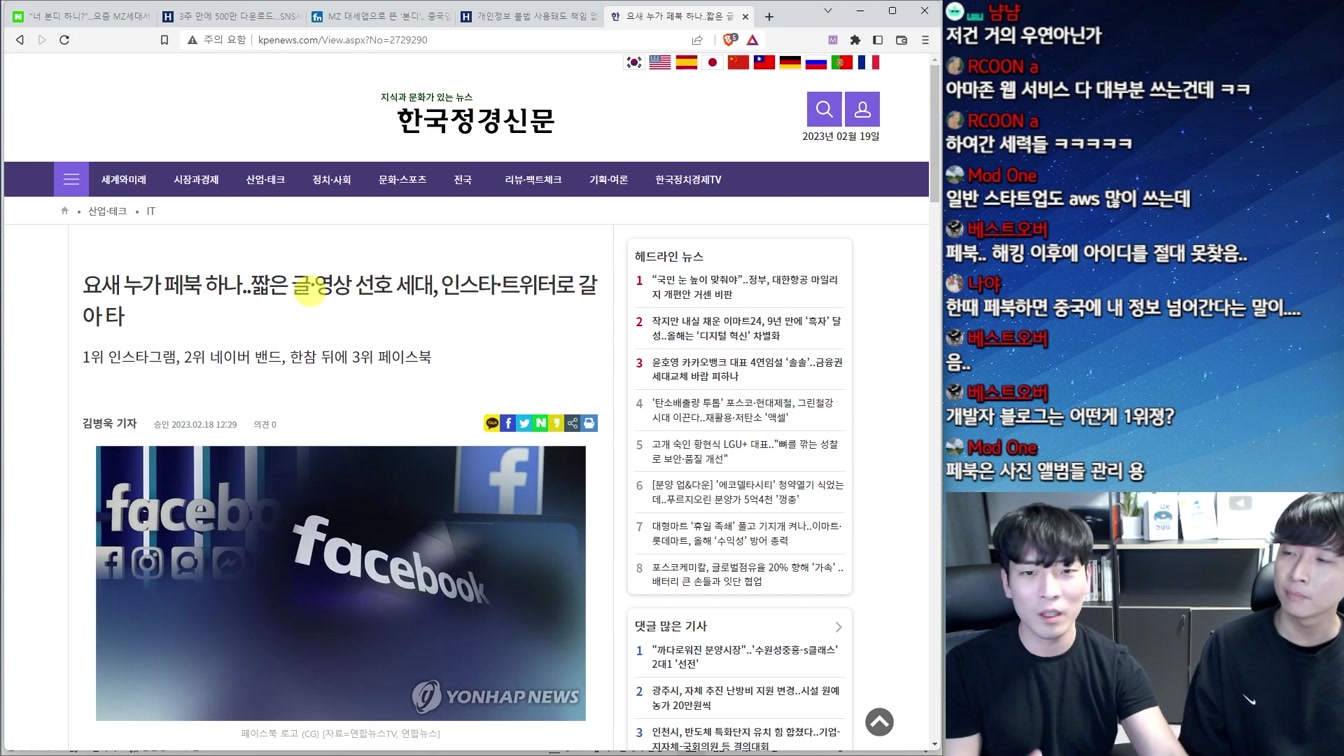The width and height of the screenshot is (1344, 756).
Task: Click the 산업·테크 breadcrumb link
Action: pos(107,211)
